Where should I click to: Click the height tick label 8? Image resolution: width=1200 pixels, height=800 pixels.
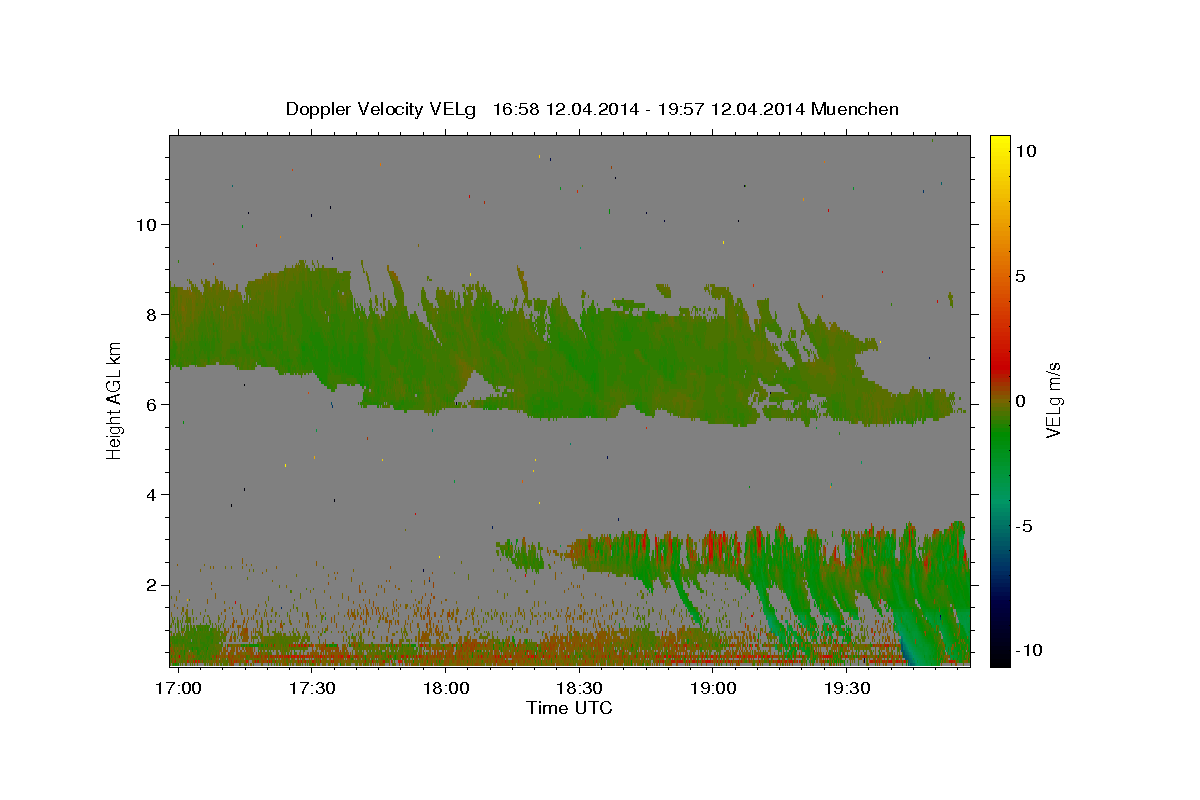(149, 314)
